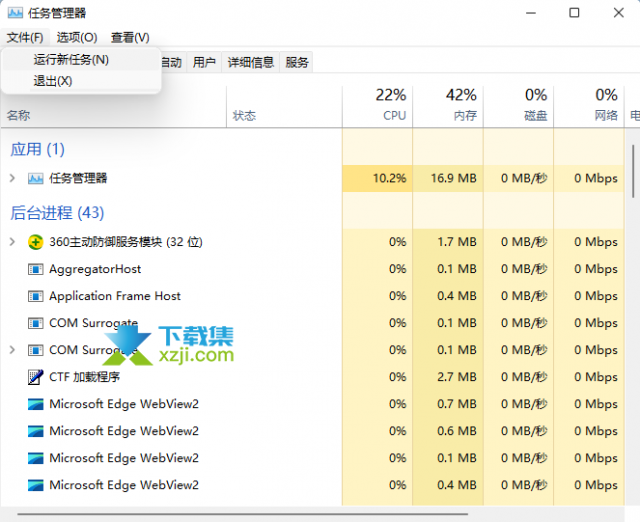
Task: Click the 0.6 MB memory value
Action: (x=457, y=431)
